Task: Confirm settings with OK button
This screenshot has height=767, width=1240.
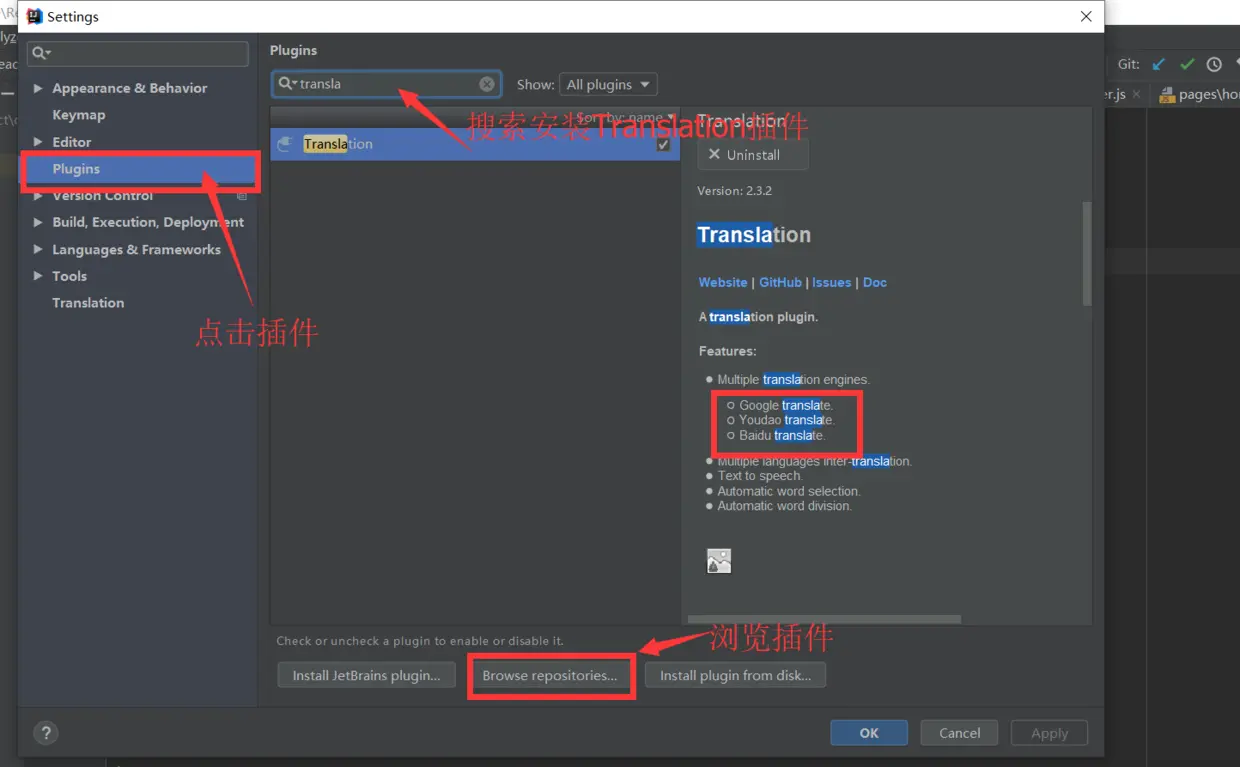Action: (869, 733)
